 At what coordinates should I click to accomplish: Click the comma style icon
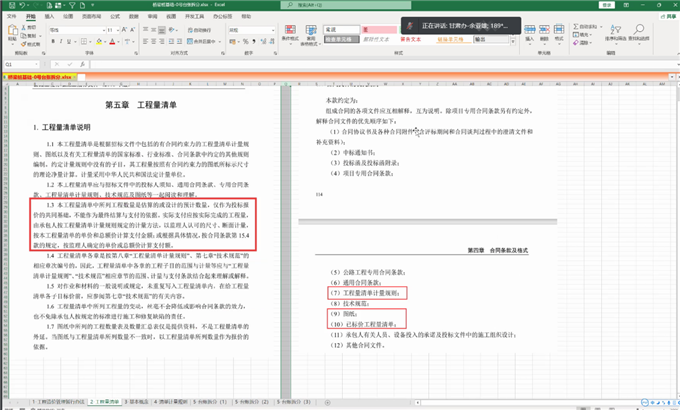coord(254,42)
